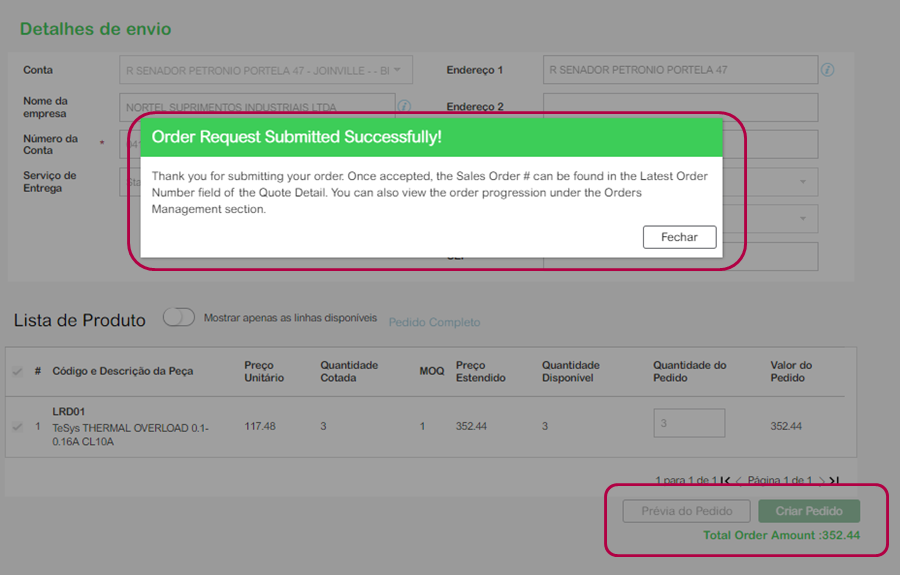The height and width of the screenshot is (575, 900).
Task: Edit Quantidade do Pedido field for LRD01
Action: coord(689,423)
